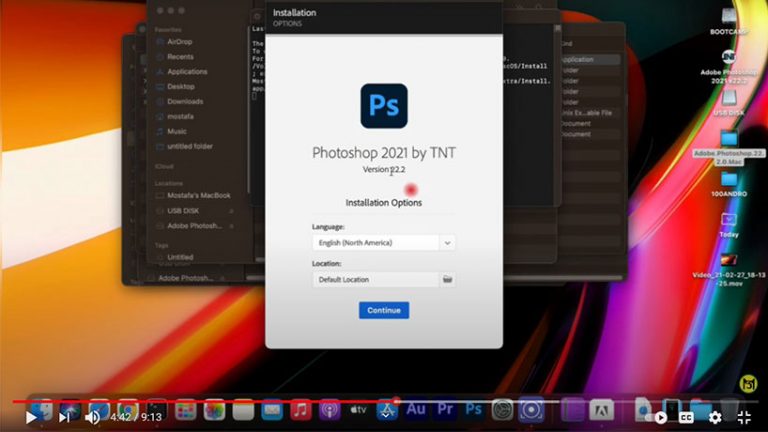The width and height of the screenshot is (768, 432).
Task: Select the Application row in Finder Kind column
Action: coord(590,59)
